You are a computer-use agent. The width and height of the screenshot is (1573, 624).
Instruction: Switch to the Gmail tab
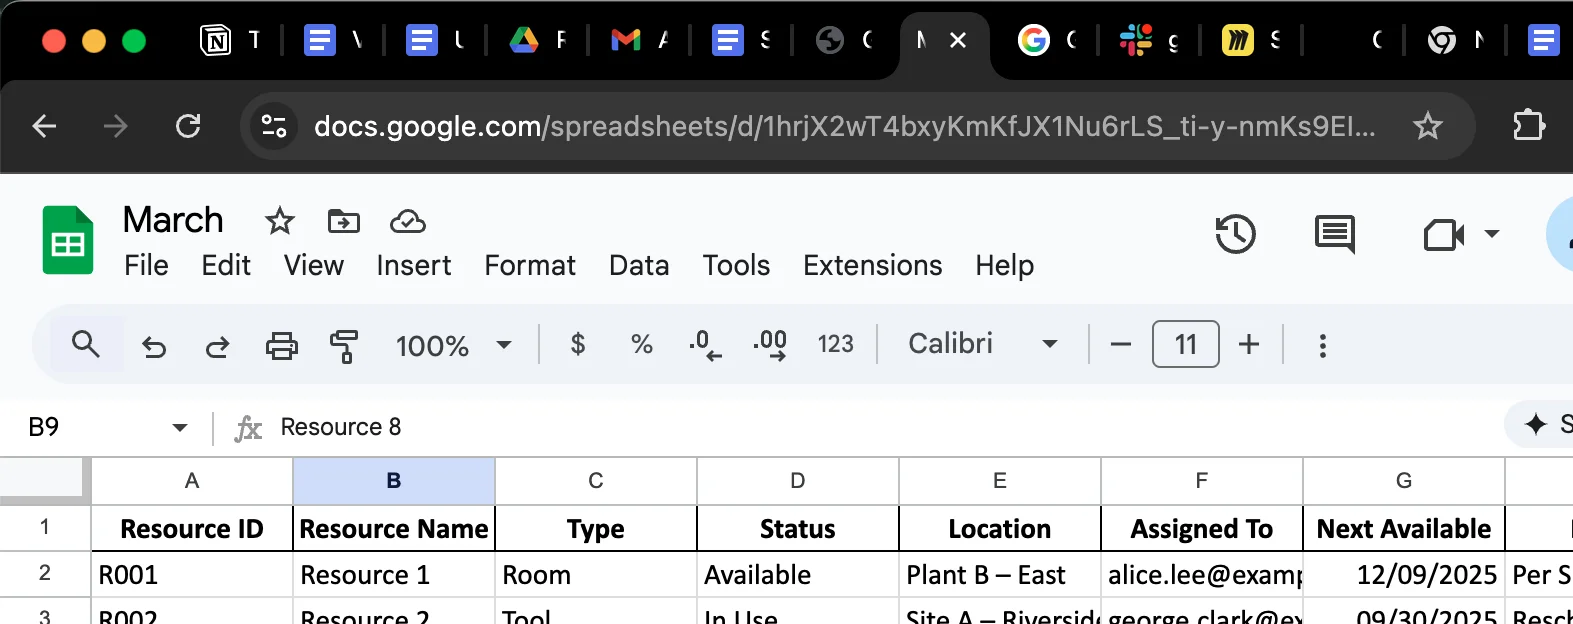click(640, 40)
